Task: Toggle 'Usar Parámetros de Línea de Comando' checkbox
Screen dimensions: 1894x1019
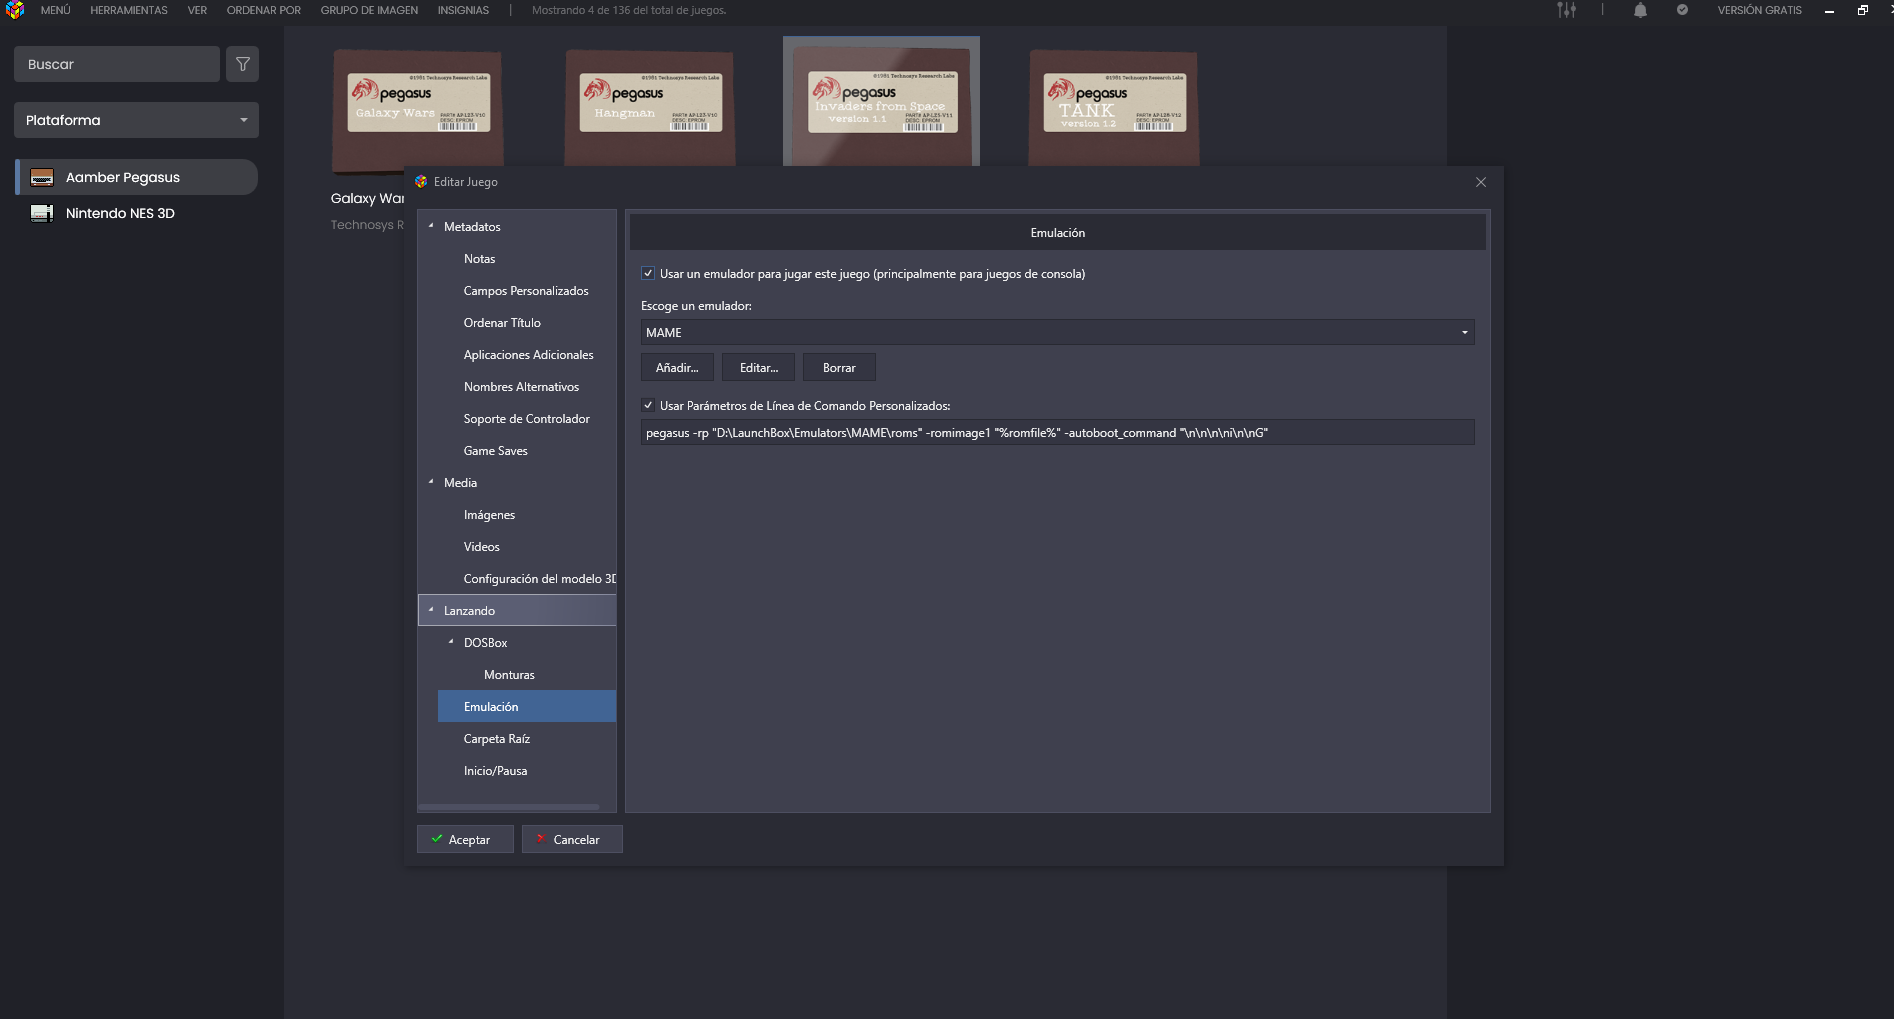Action: (648, 405)
